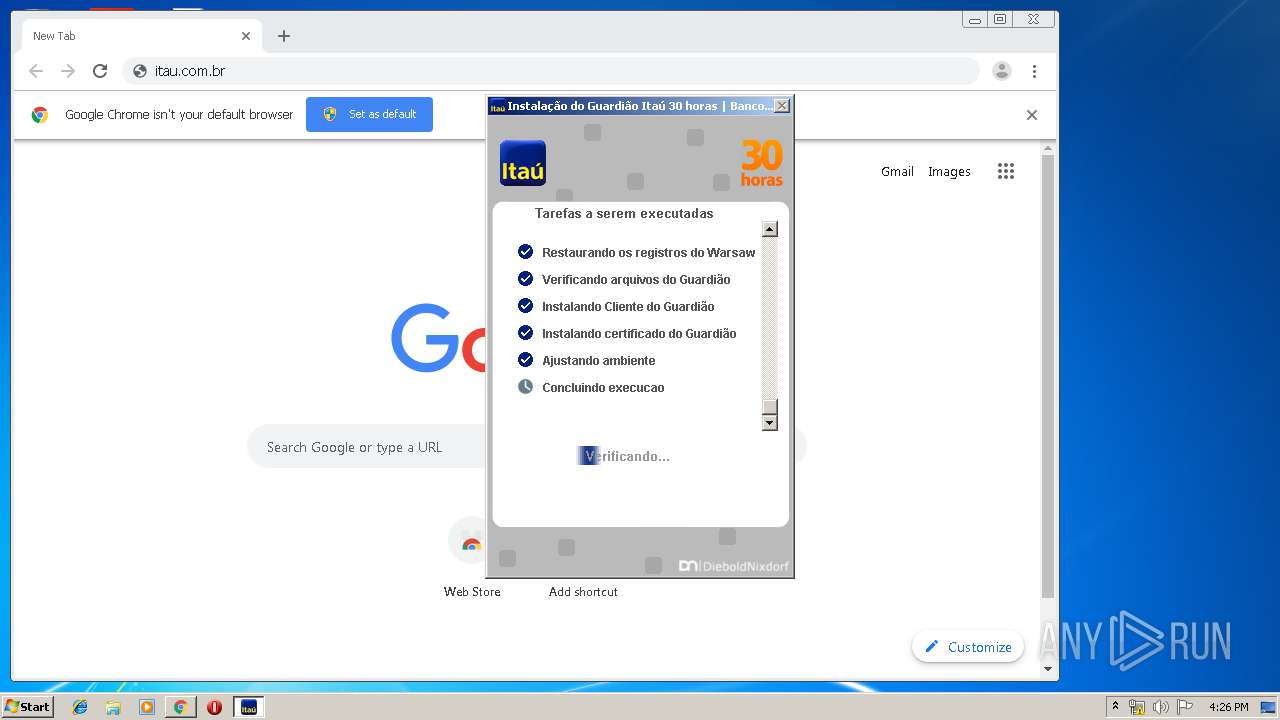Switch to the Itaú installer taskbar button
The image size is (1280, 720).
click(248, 707)
